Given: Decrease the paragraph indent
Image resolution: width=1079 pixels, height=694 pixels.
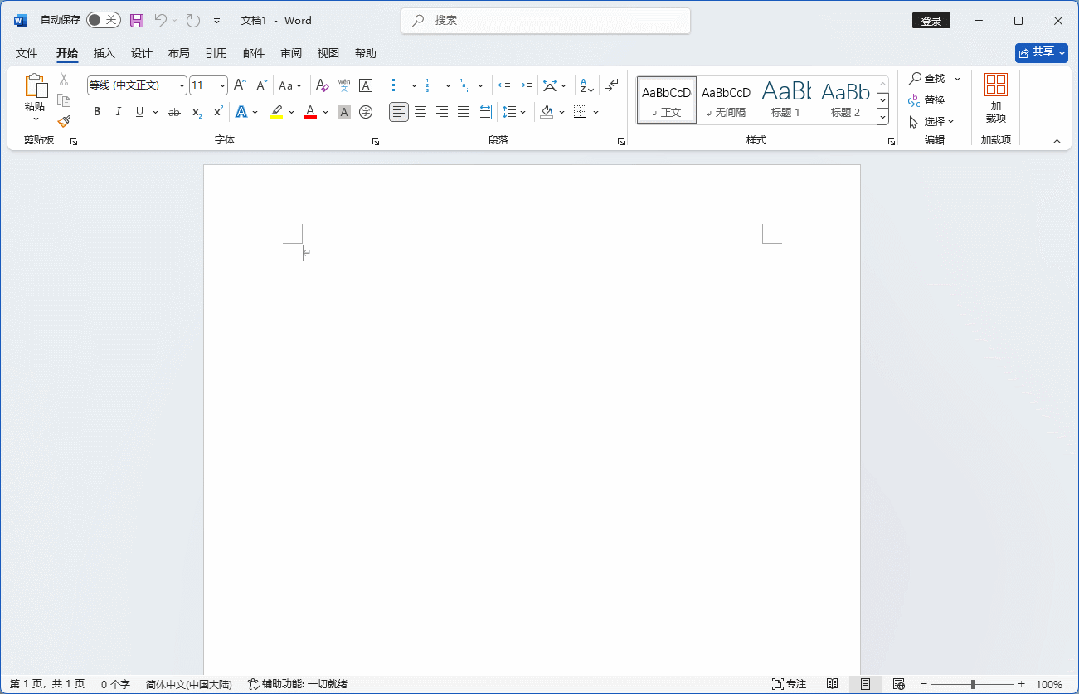Looking at the screenshot, I should tap(504, 85).
